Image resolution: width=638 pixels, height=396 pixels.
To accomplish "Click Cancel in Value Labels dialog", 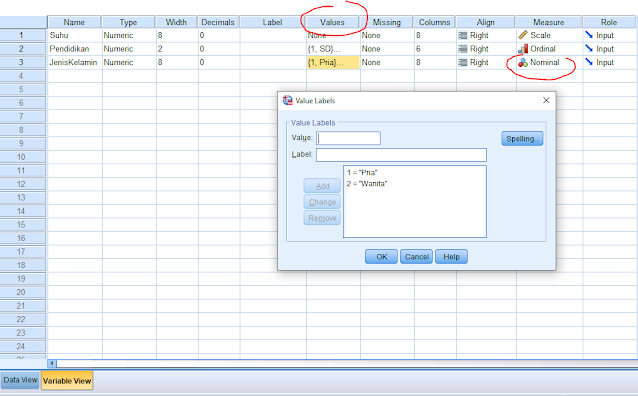I will 416,256.
